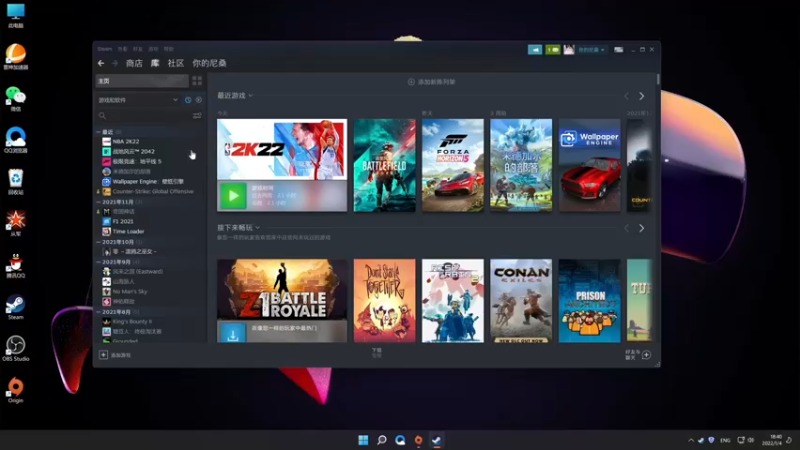Open the Risk of Rain 2 cover
Screen dimensions: 800x450
(x=453, y=301)
